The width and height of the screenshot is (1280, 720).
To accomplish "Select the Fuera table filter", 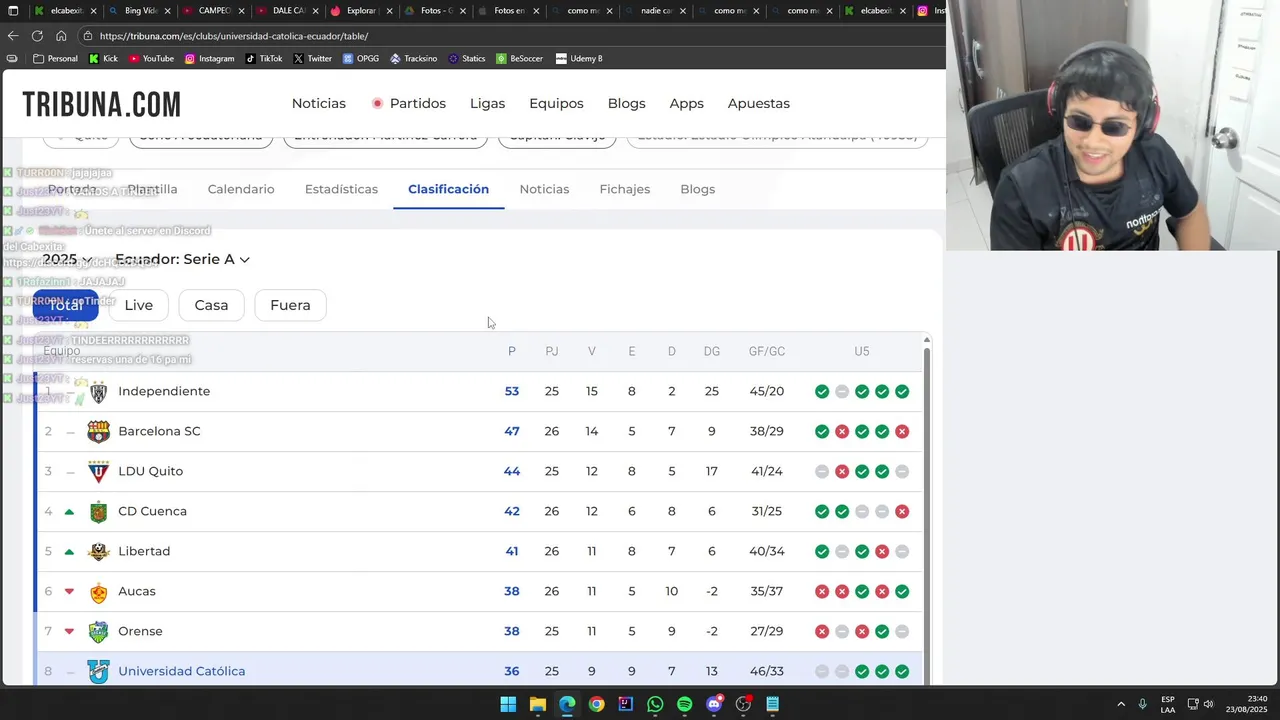I will click(x=290, y=305).
